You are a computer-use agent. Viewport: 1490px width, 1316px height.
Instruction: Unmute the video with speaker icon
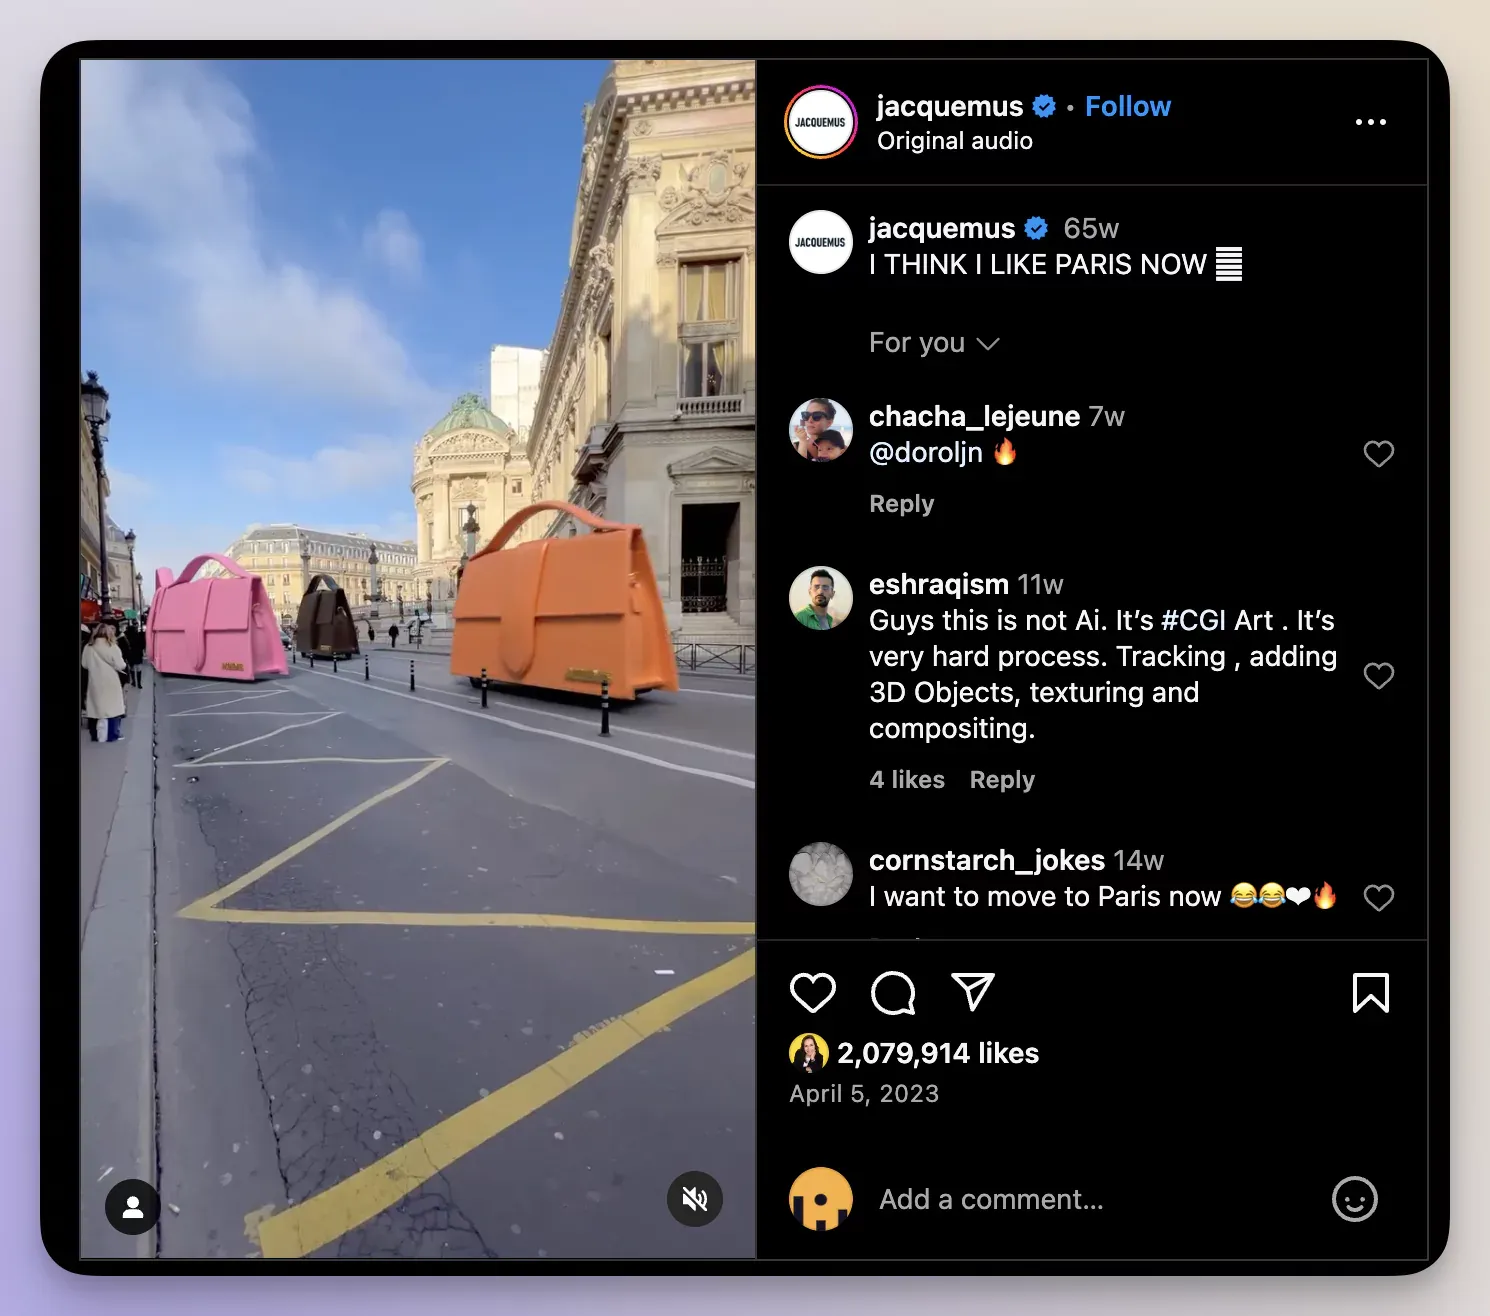point(695,1198)
